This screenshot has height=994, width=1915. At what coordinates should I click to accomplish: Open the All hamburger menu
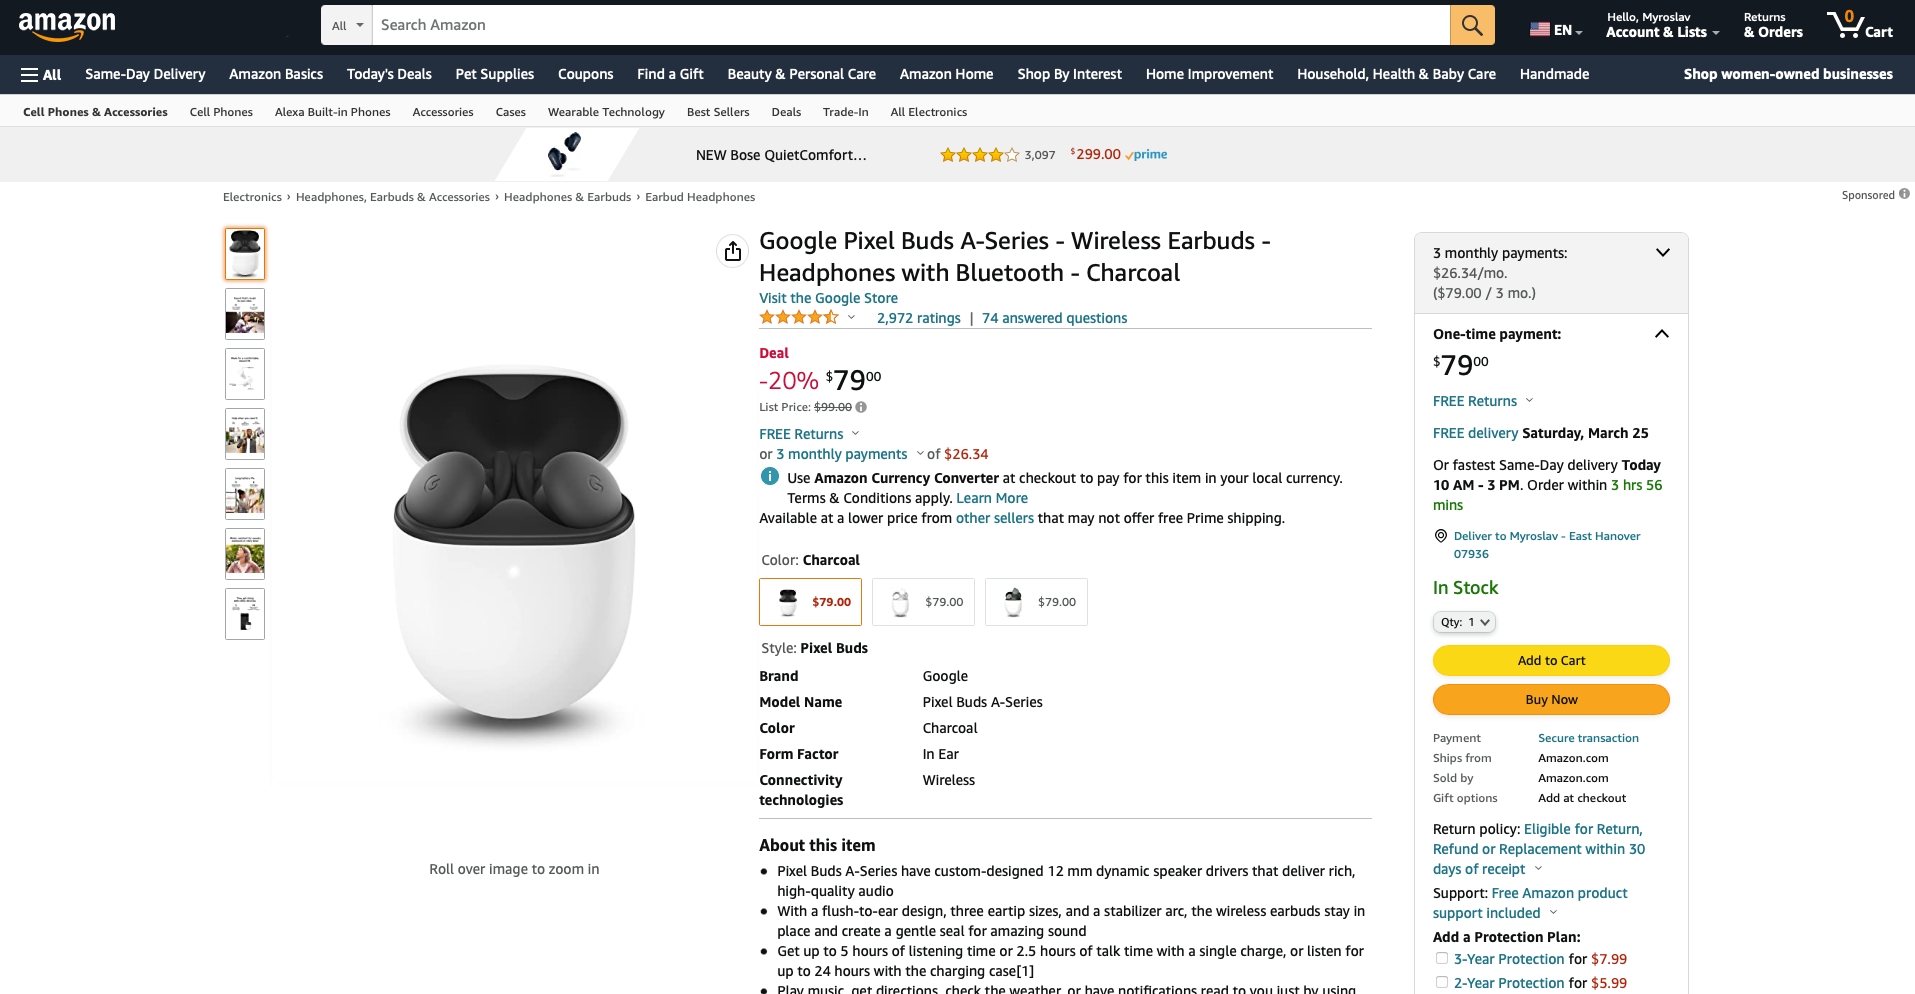(41, 74)
